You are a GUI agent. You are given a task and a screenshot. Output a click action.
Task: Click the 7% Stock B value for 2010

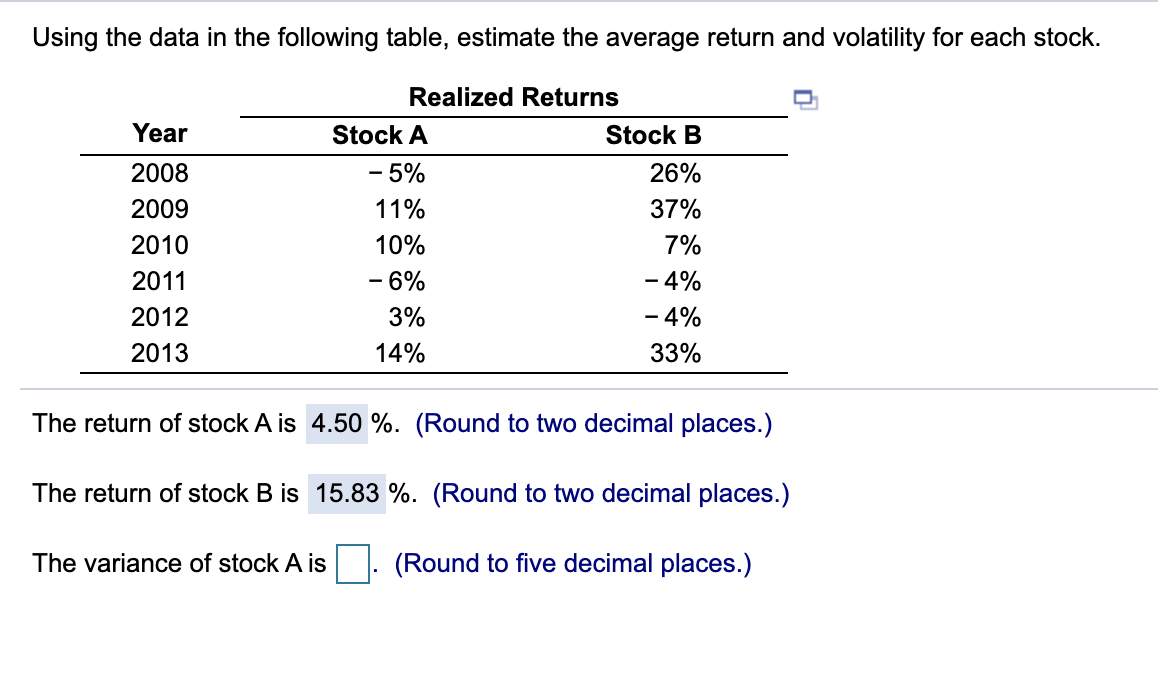683,245
